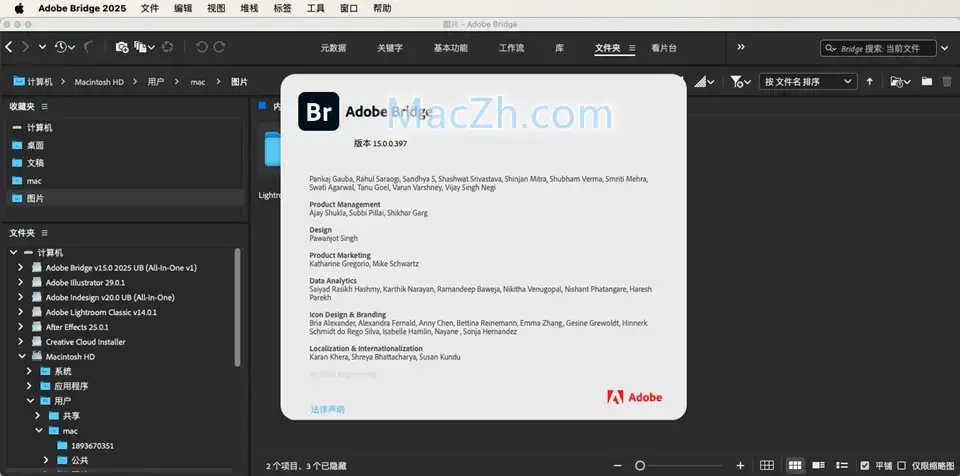The image size is (960, 476).
Task: Open the 文件夹 panel menu icon
Action: [x=44, y=233]
